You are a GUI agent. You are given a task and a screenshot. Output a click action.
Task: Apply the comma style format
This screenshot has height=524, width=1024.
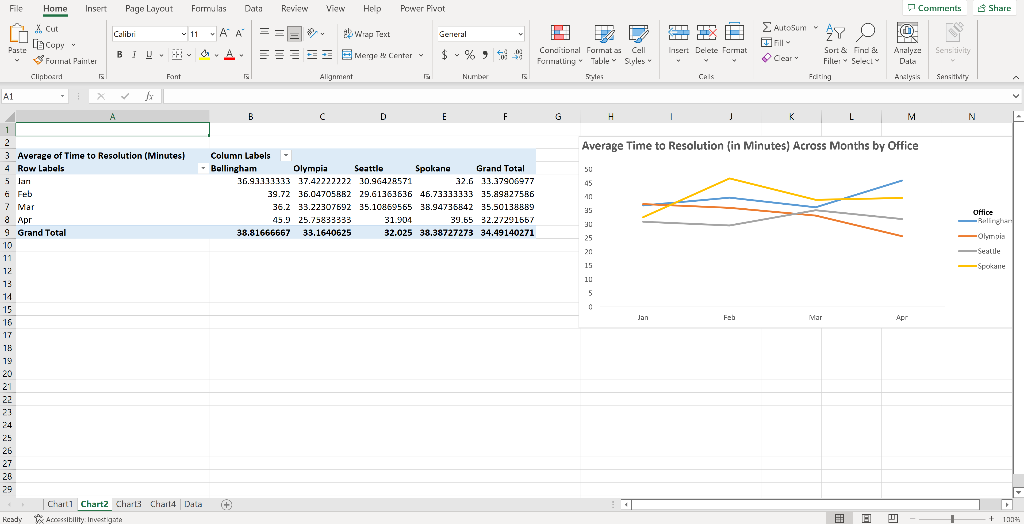pos(485,55)
